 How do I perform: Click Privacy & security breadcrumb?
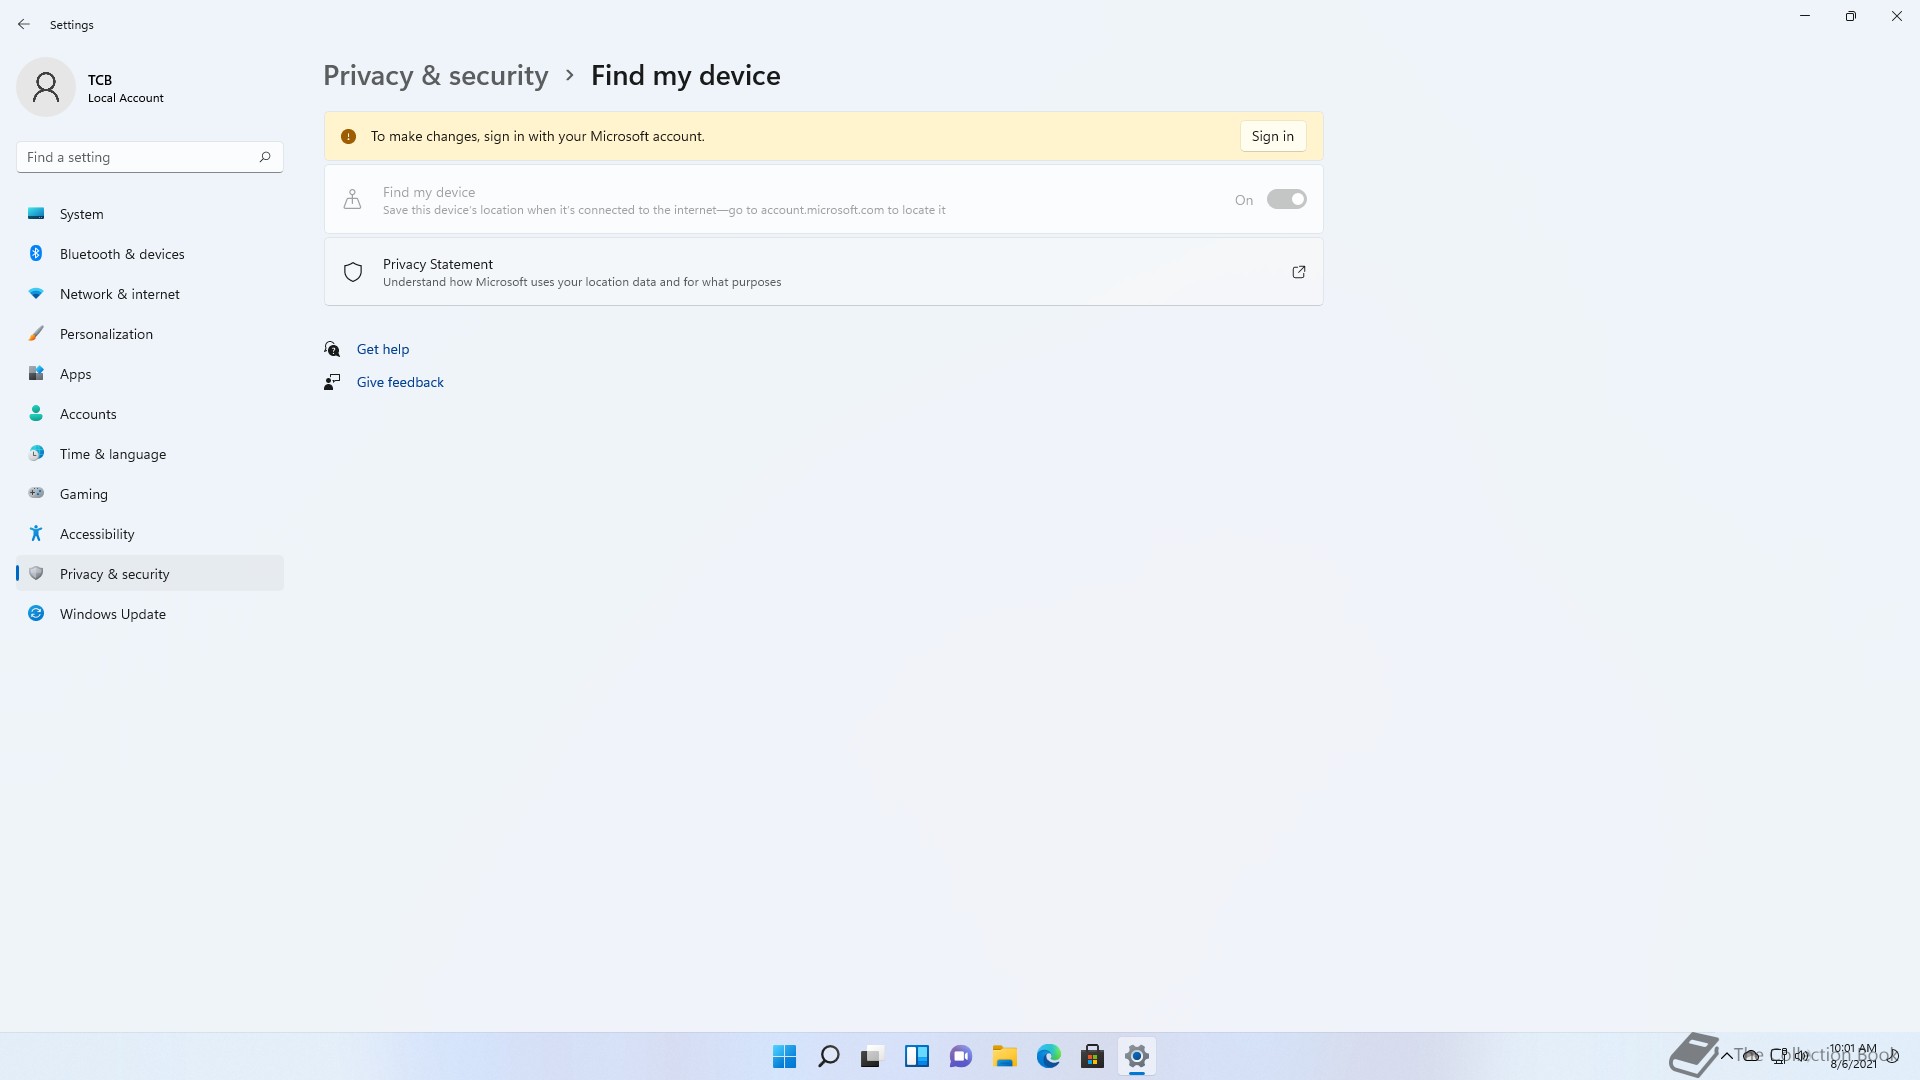point(436,76)
